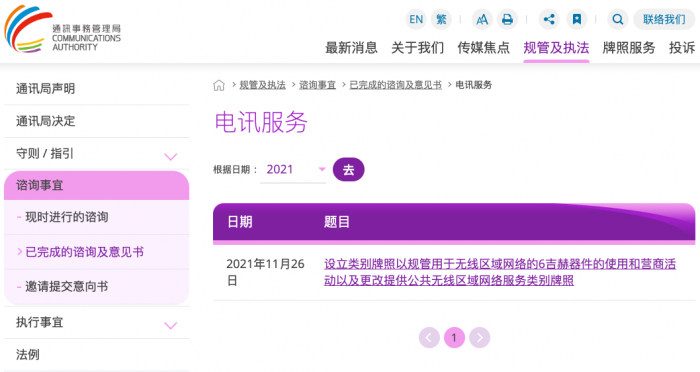Open the 牌照服务 menu
The width and height of the screenshot is (700, 372).
[629, 47]
